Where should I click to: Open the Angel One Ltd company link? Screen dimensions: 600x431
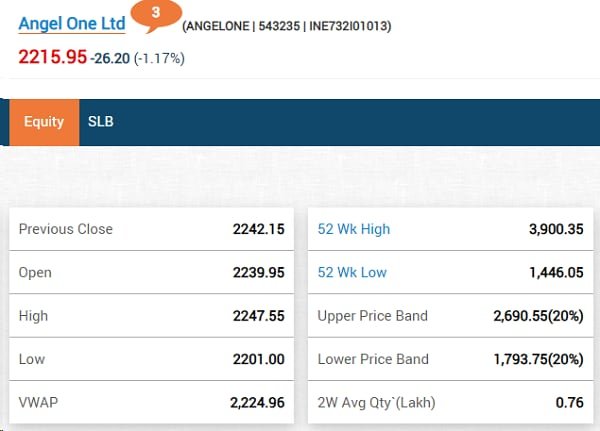pos(72,24)
